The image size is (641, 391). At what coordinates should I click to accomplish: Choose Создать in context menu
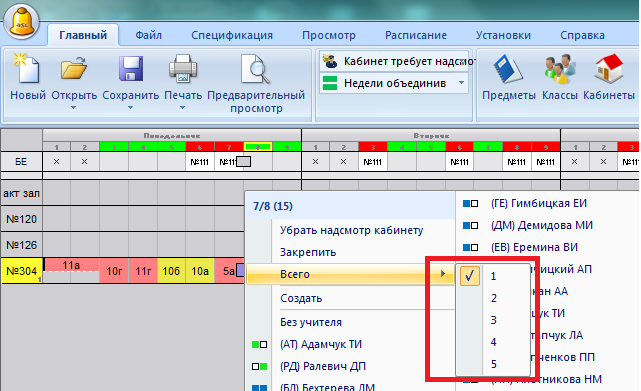click(x=351, y=298)
